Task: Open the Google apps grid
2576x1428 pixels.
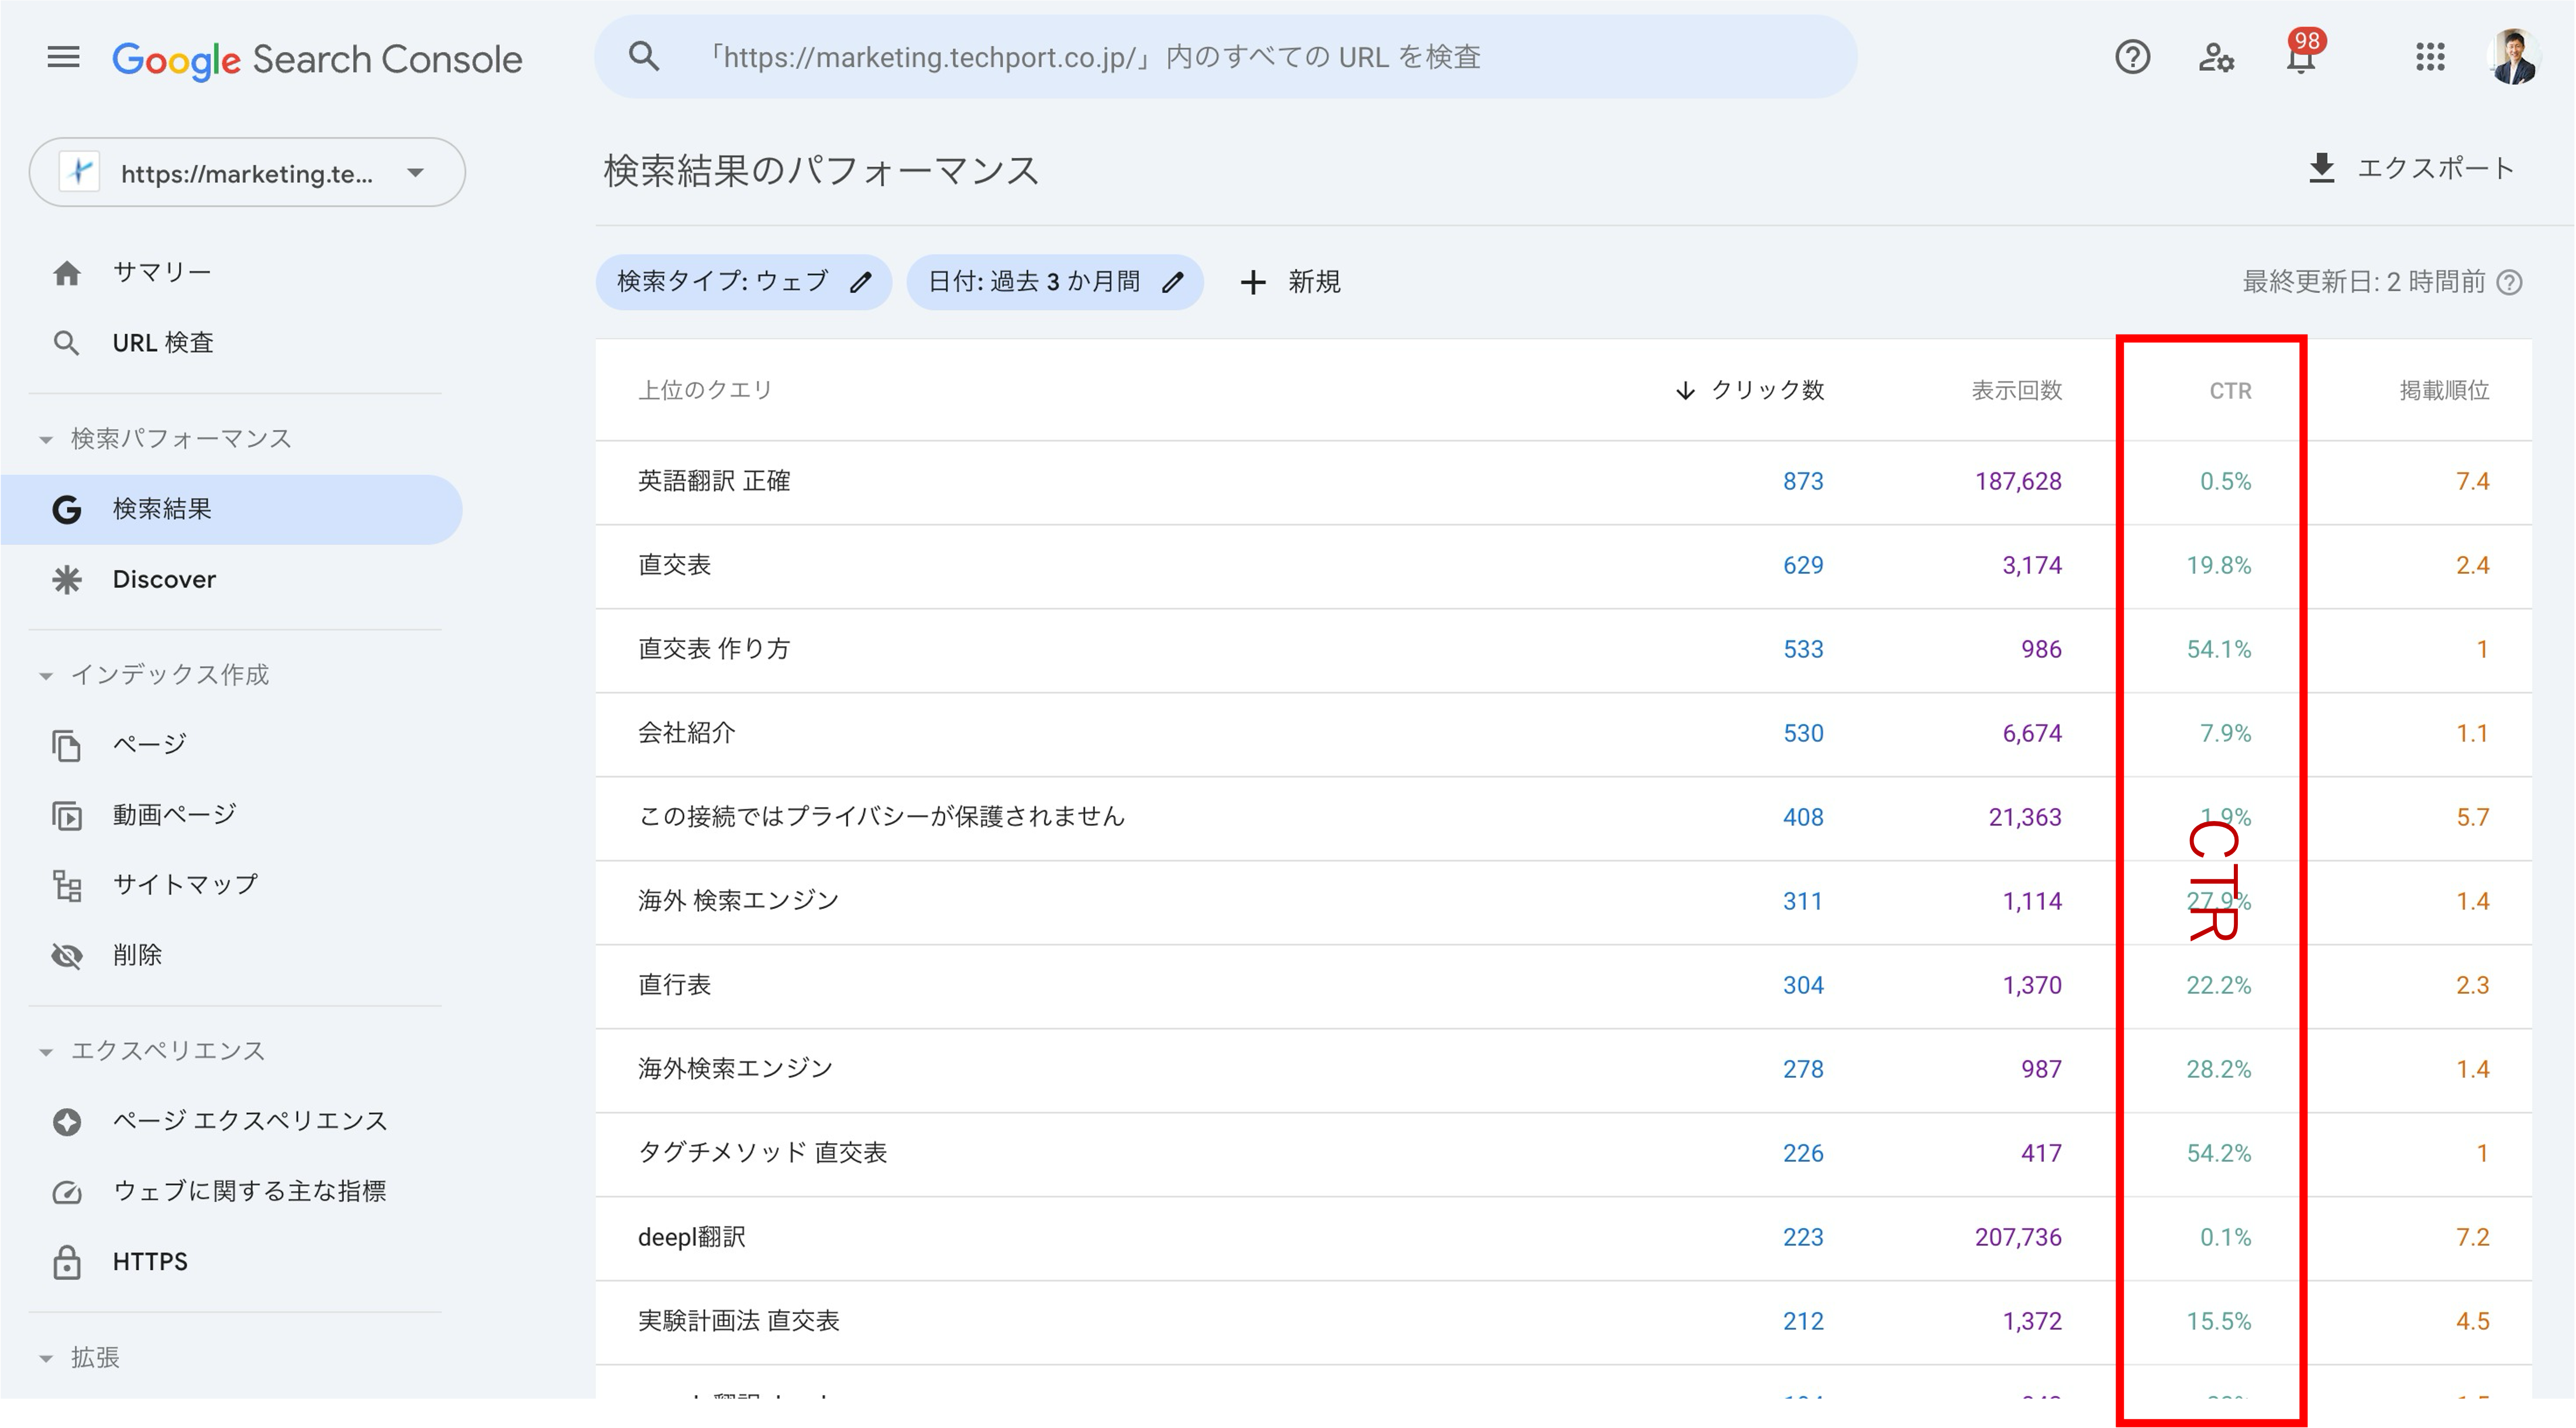Action: (x=2430, y=57)
